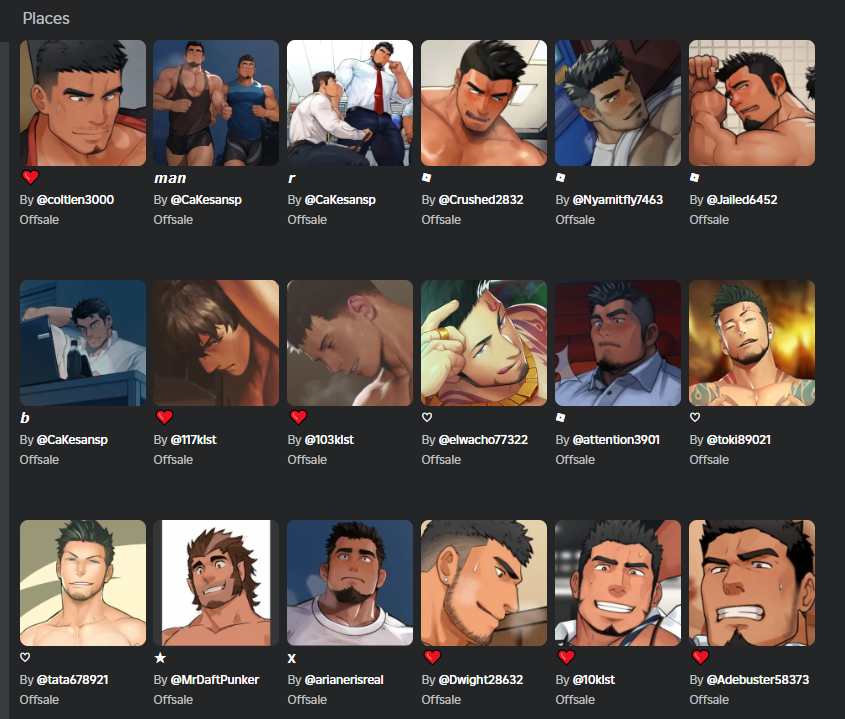Click red heart title above @Dwight28632
Screen dimensions: 845x719
coord(432,656)
